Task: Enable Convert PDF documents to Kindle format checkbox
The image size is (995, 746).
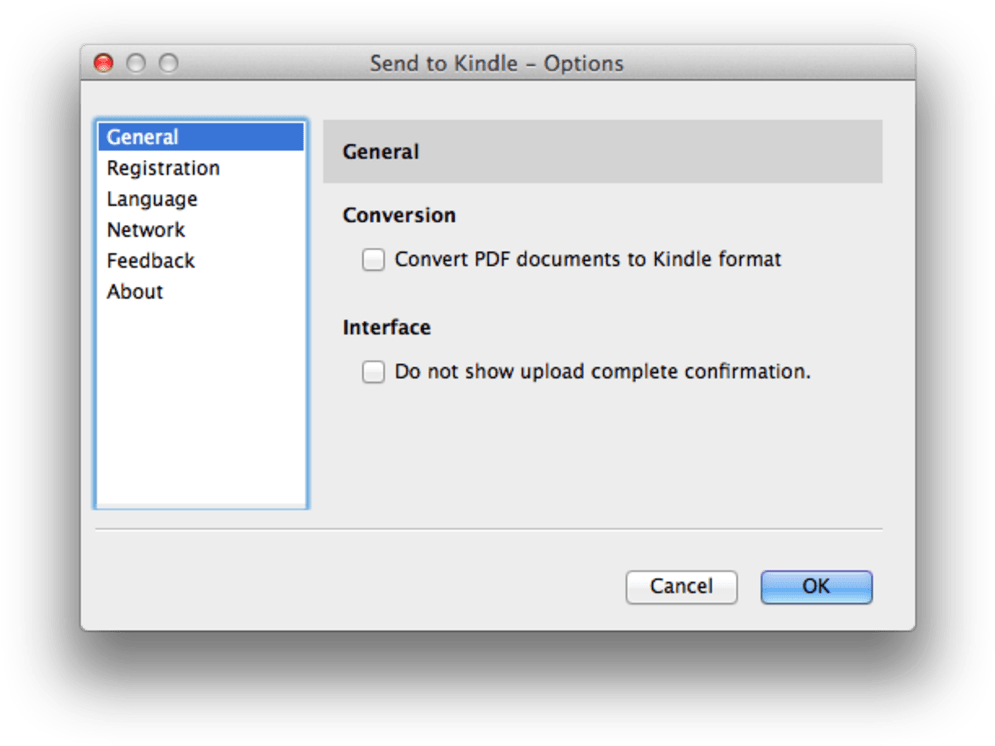Action: point(373,259)
